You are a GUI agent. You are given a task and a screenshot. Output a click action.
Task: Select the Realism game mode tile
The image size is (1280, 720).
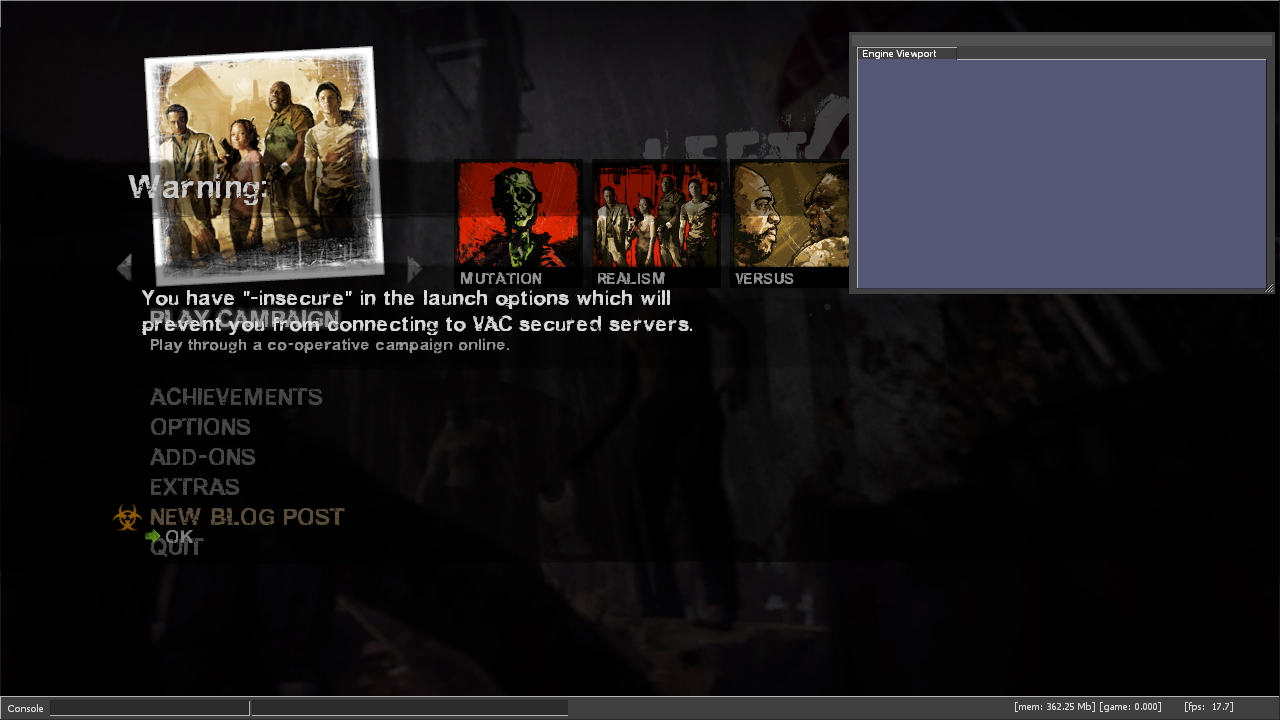pyautogui.click(x=656, y=223)
